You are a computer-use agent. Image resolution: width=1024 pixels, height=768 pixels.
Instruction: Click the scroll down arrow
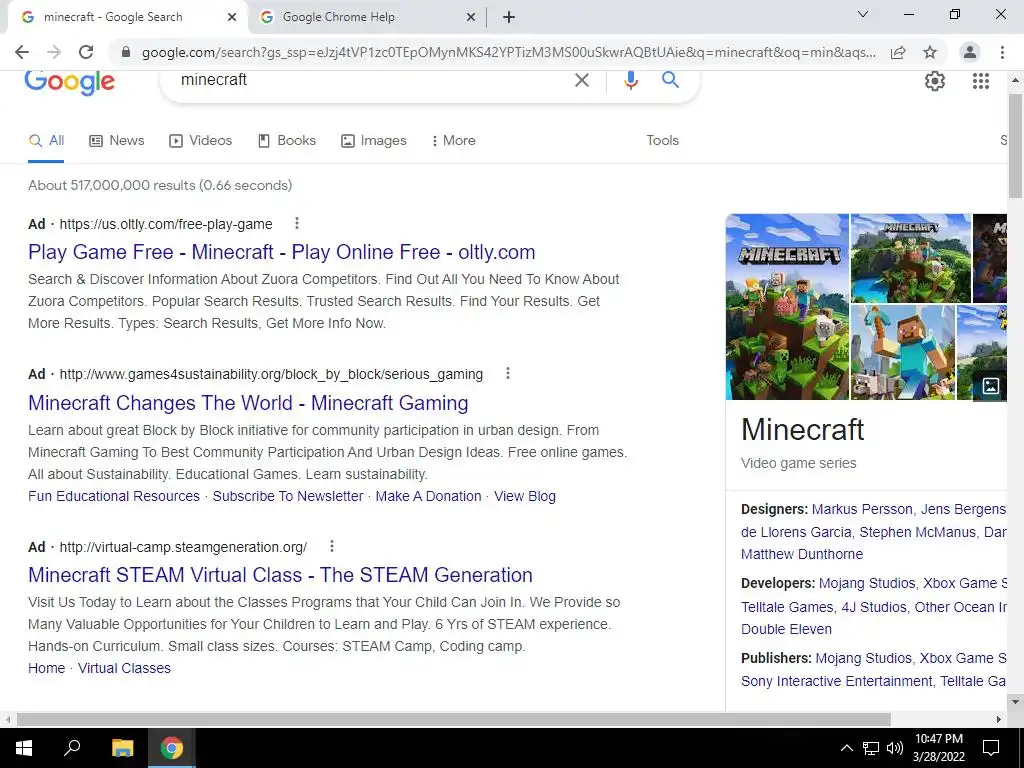(1015, 703)
